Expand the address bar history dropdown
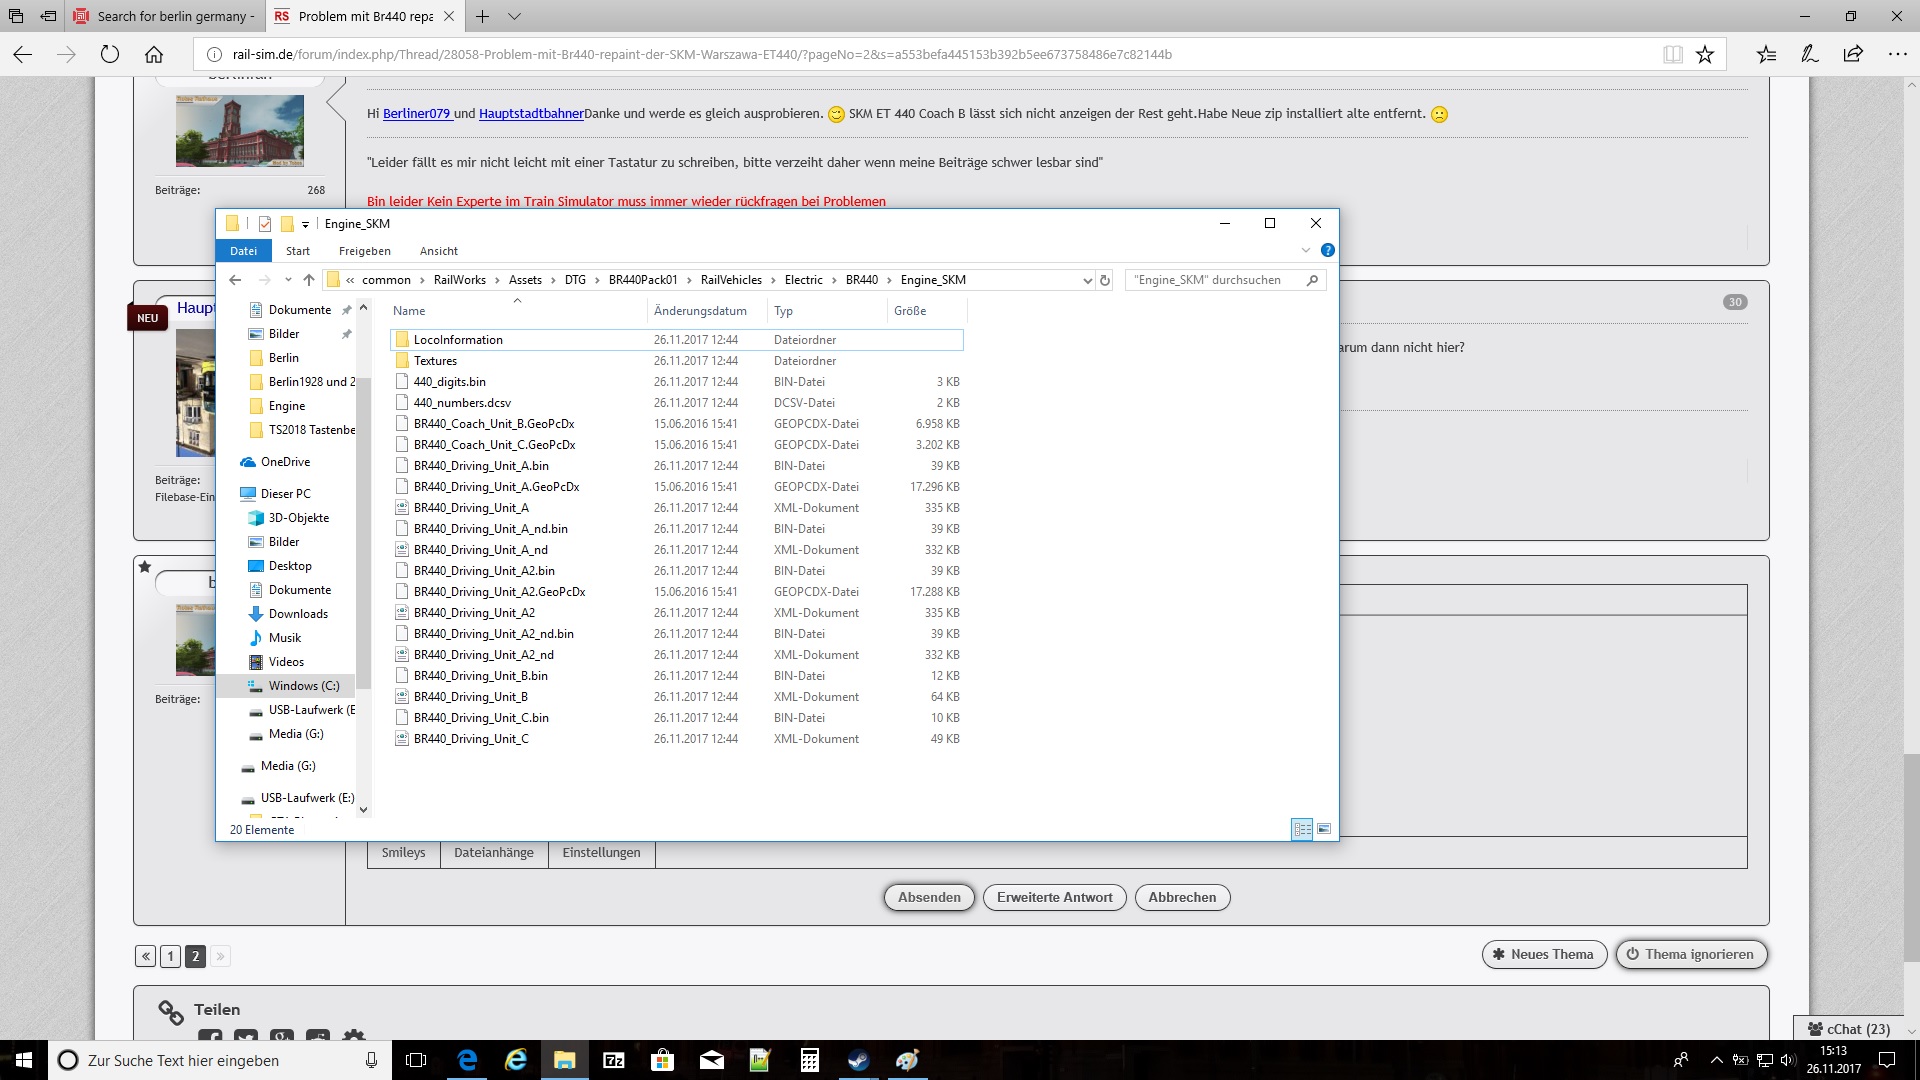Screen dimensions: 1920x1080 [1087, 280]
